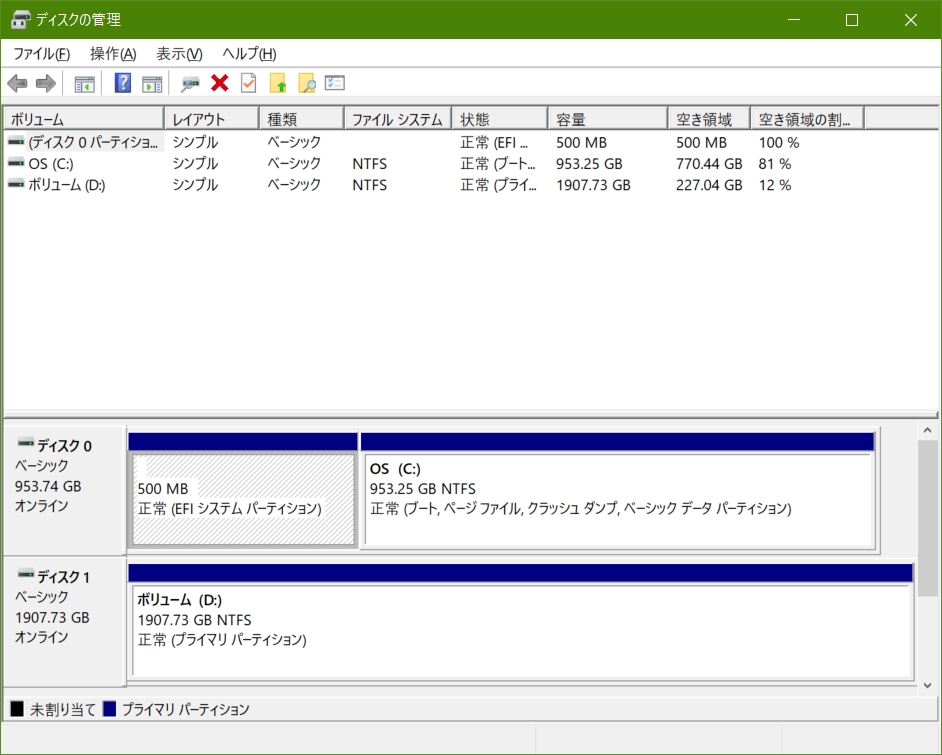Sort by the レイアウト column header
The width and height of the screenshot is (942, 755).
(x=212, y=119)
